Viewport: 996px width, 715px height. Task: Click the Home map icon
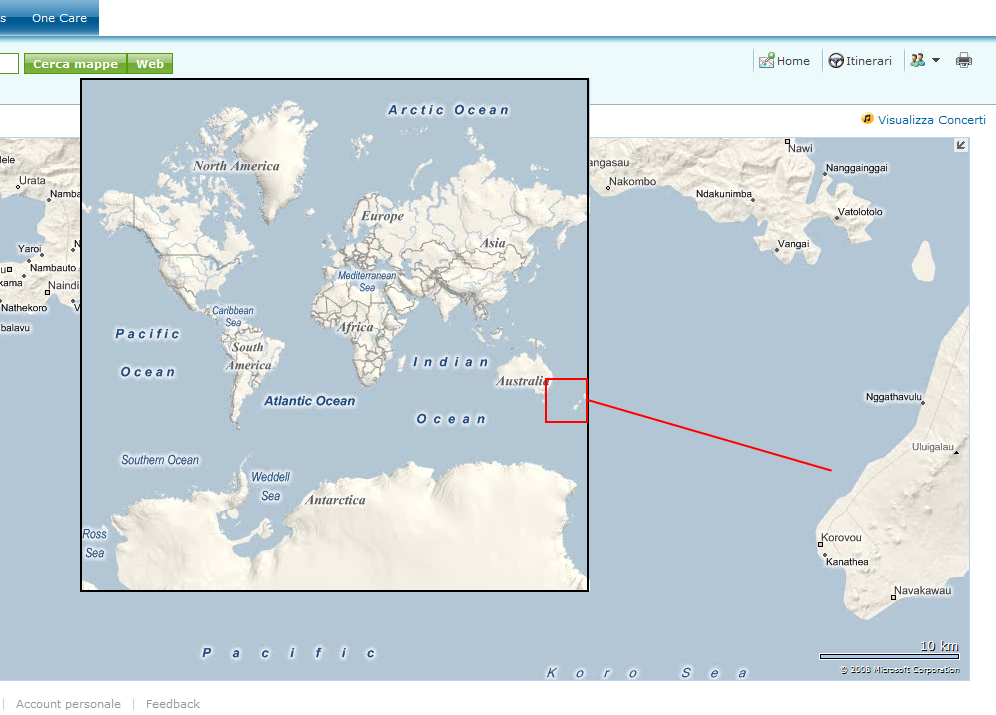click(767, 60)
